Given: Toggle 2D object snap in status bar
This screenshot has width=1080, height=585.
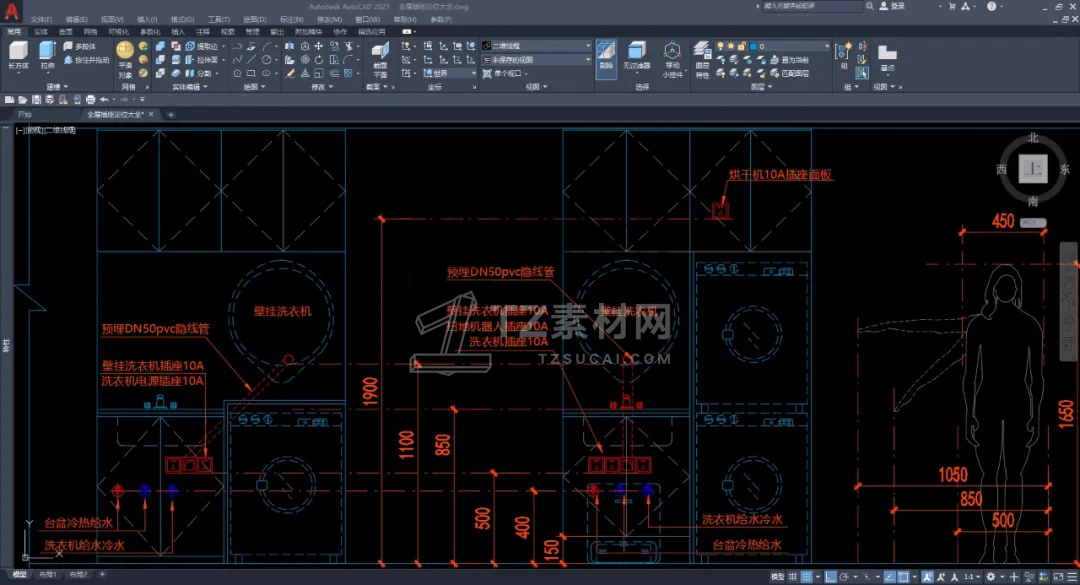Looking at the screenshot, I should 903,577.
